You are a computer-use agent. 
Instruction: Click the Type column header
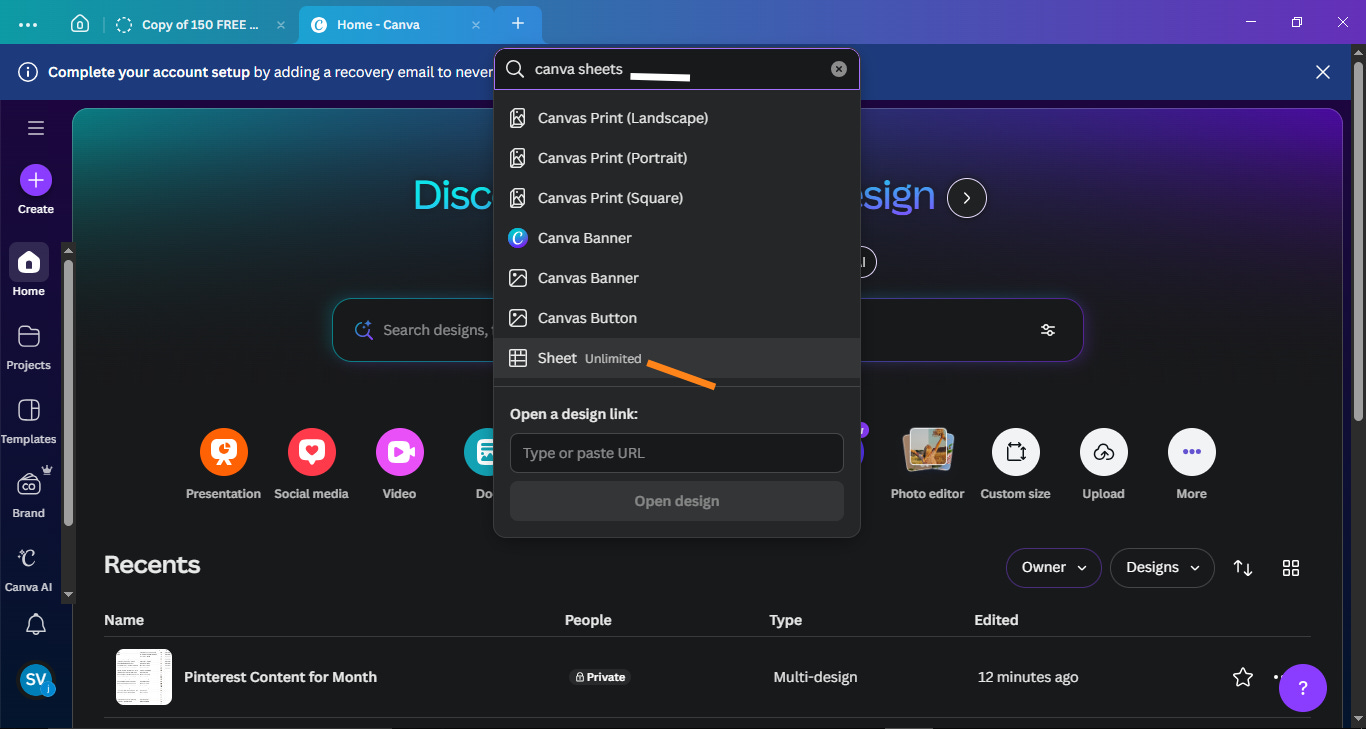786,620
